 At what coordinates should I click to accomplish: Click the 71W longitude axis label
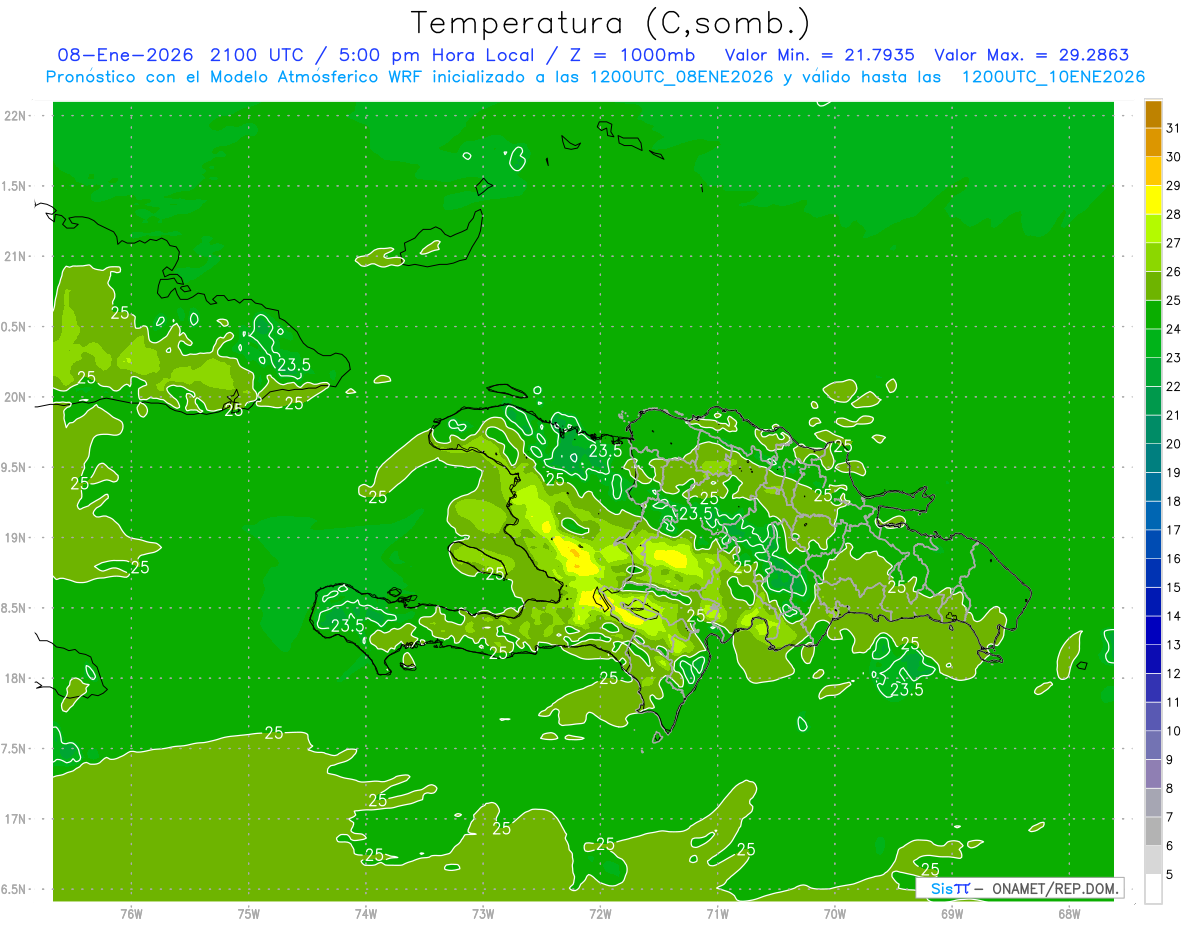[x=717, y=914]
